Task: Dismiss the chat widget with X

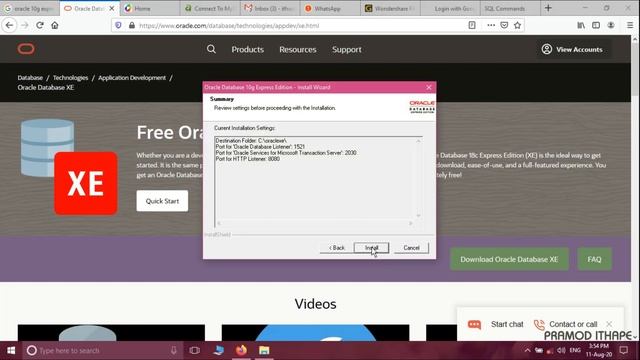Action: point(609,324)
